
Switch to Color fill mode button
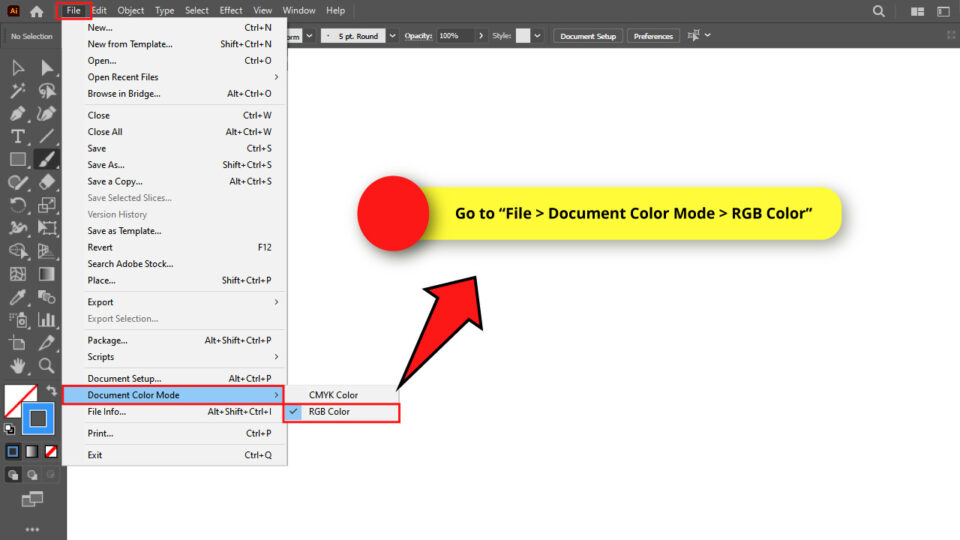(x=13, y=452)
